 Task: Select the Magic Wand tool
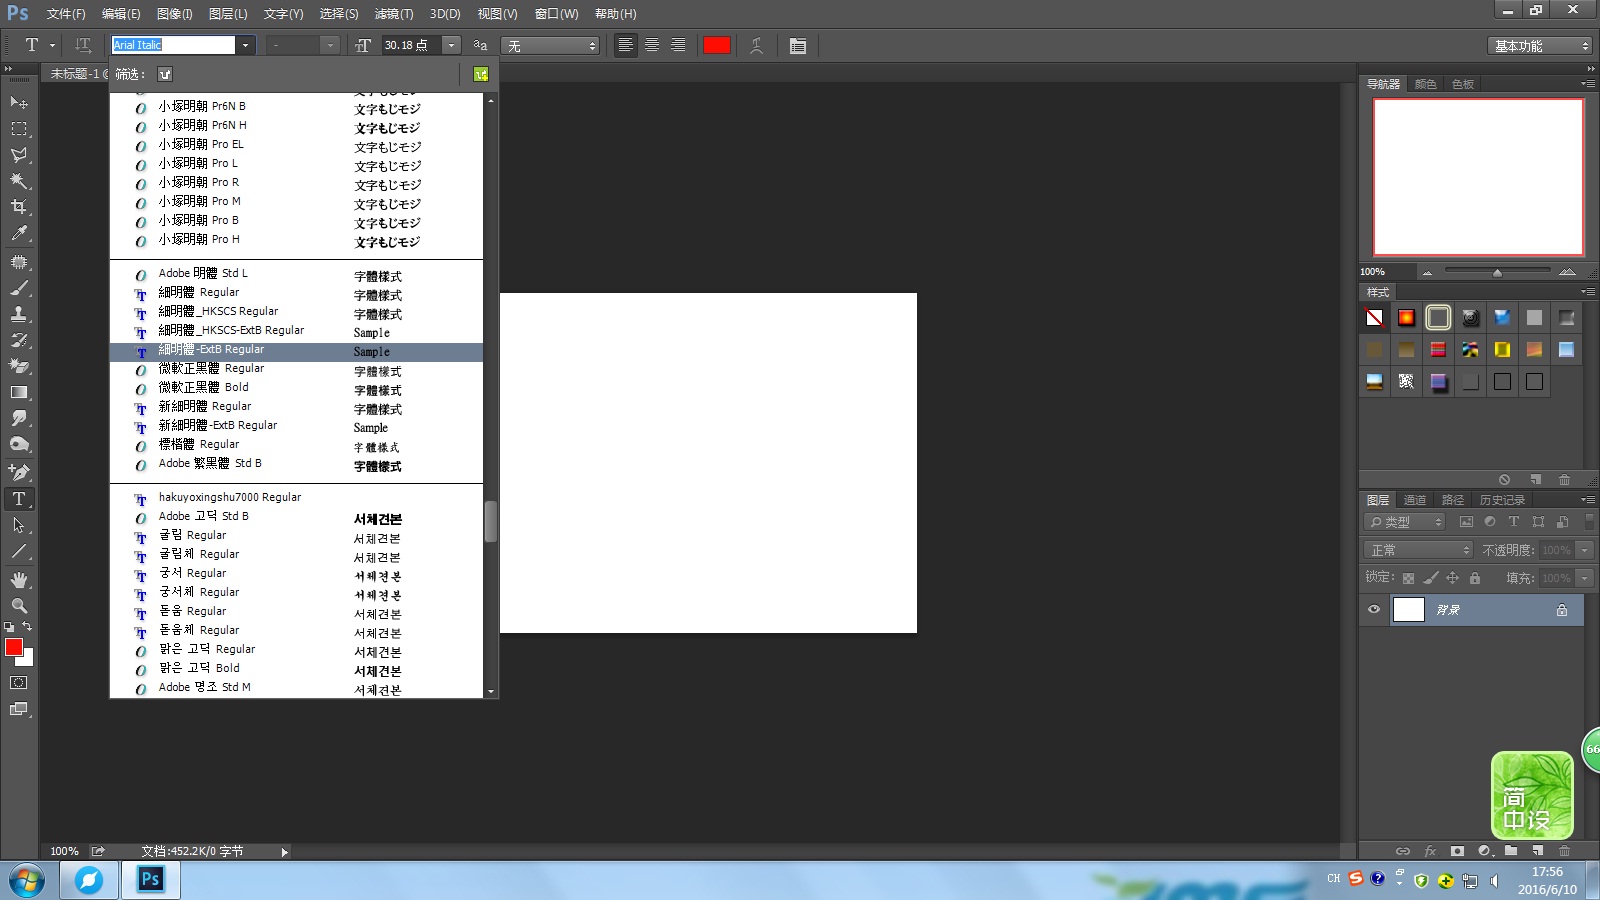coord(19,180)
